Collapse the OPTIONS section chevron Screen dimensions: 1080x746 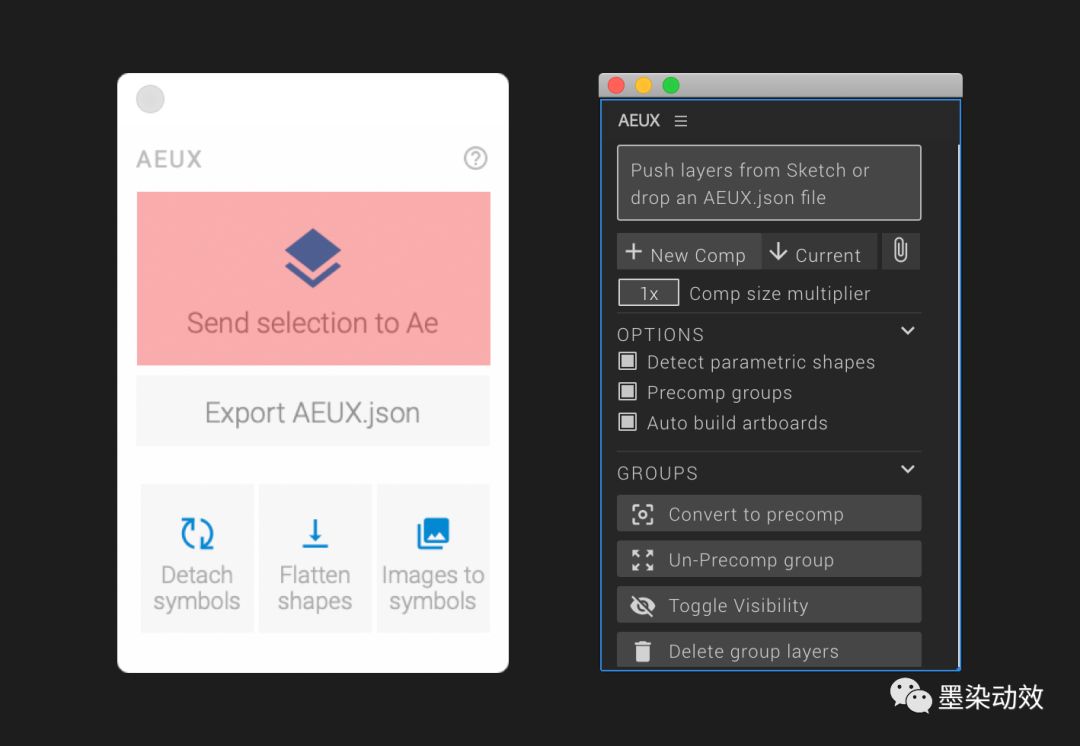tap(908, 331)
